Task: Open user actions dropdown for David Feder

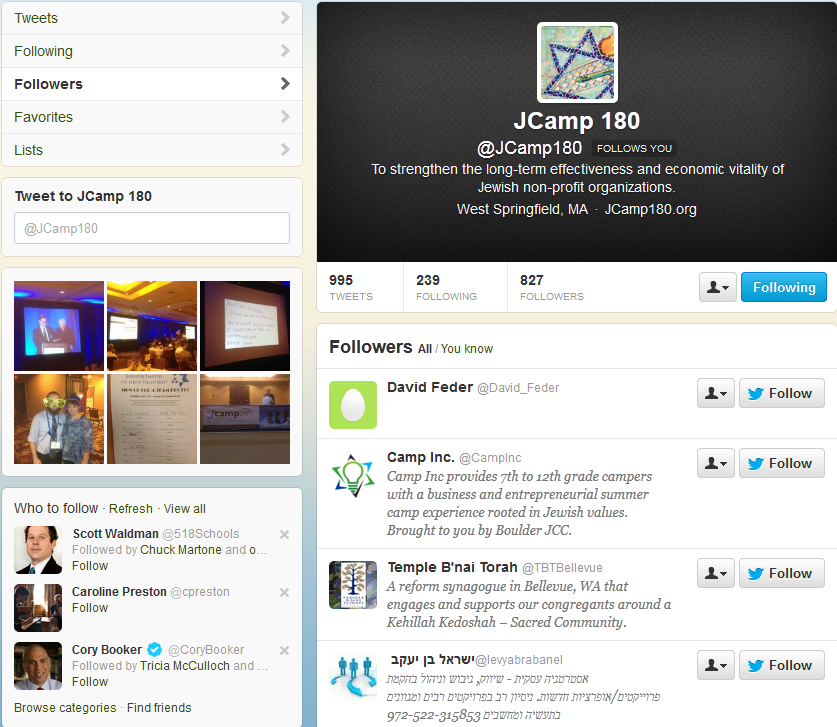Action: (716, 393)
